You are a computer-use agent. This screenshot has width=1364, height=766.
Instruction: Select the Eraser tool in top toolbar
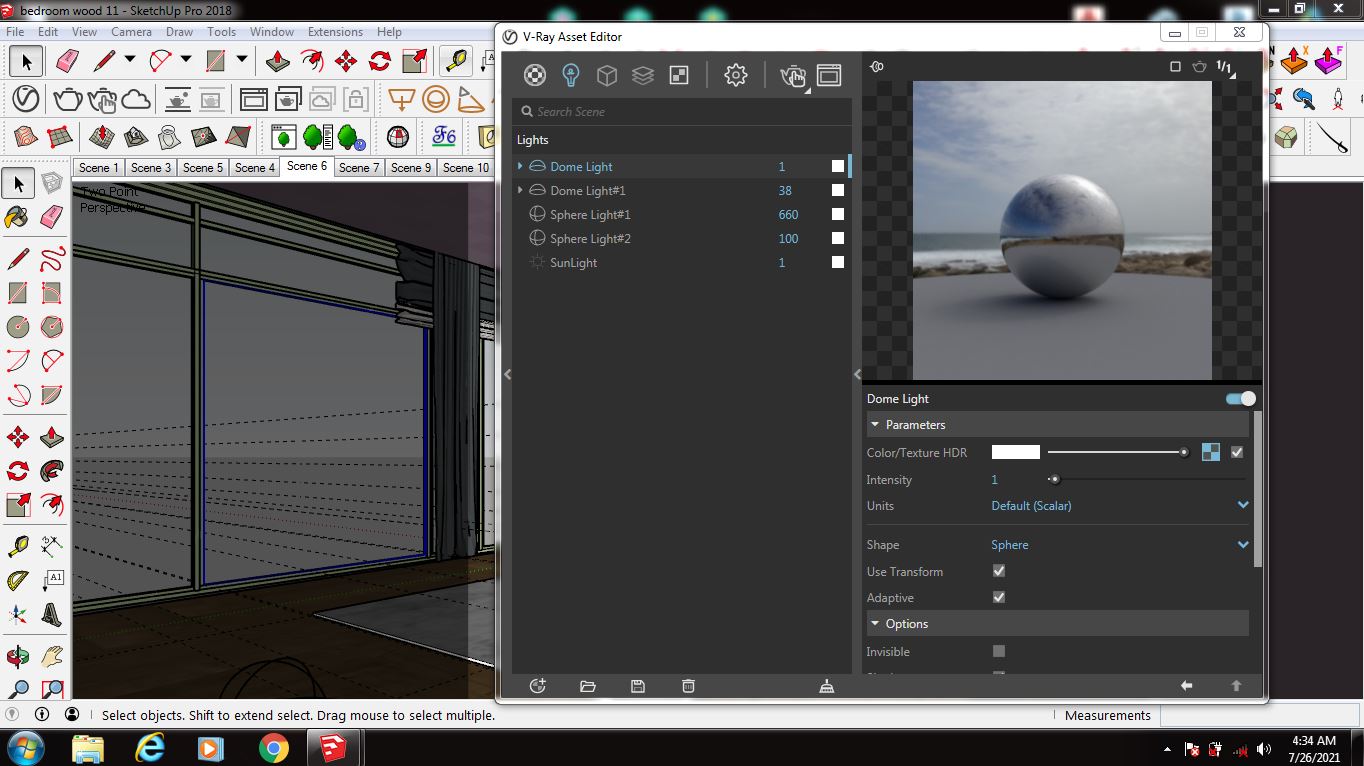click(67, 62)
